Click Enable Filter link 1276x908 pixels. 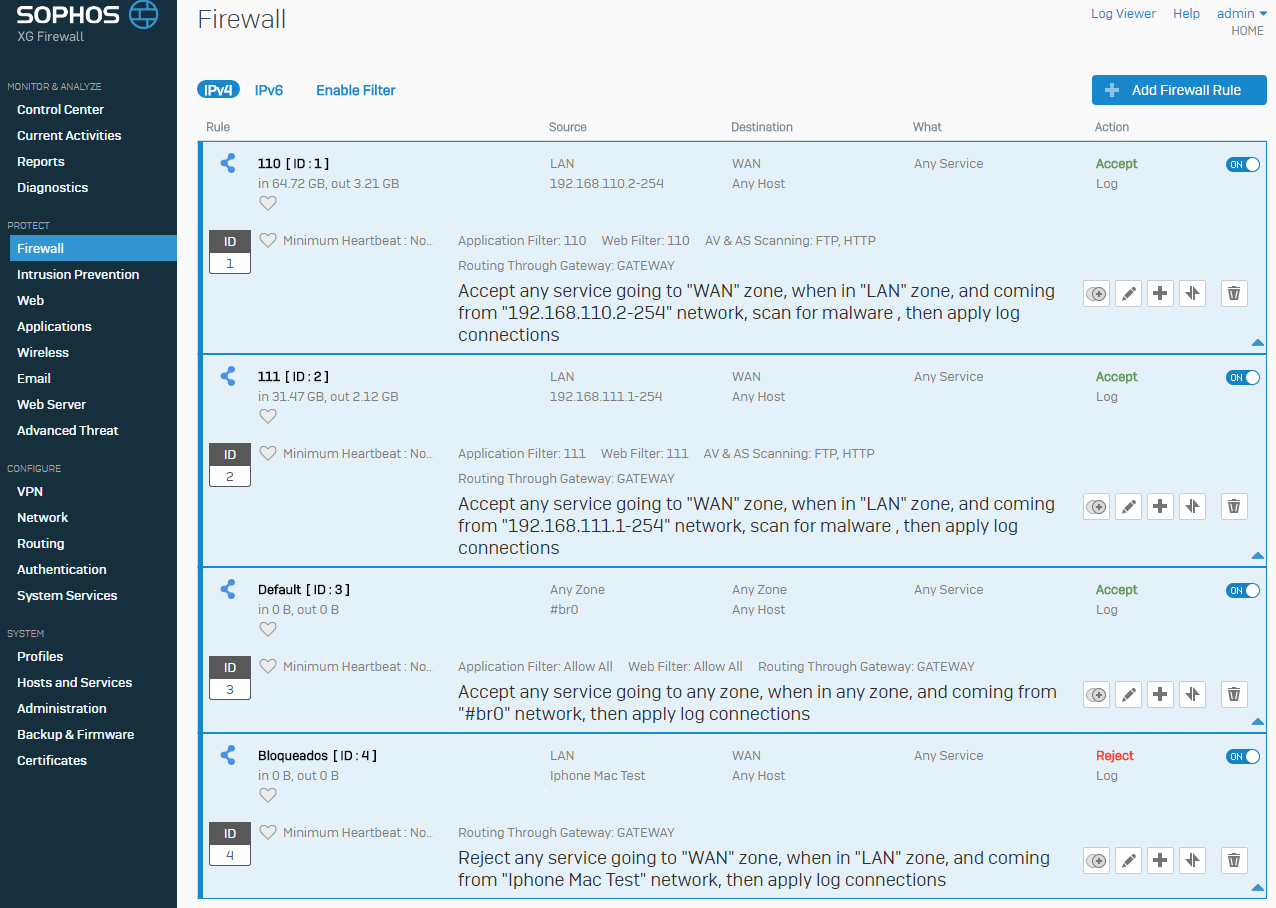click(356, 90)
